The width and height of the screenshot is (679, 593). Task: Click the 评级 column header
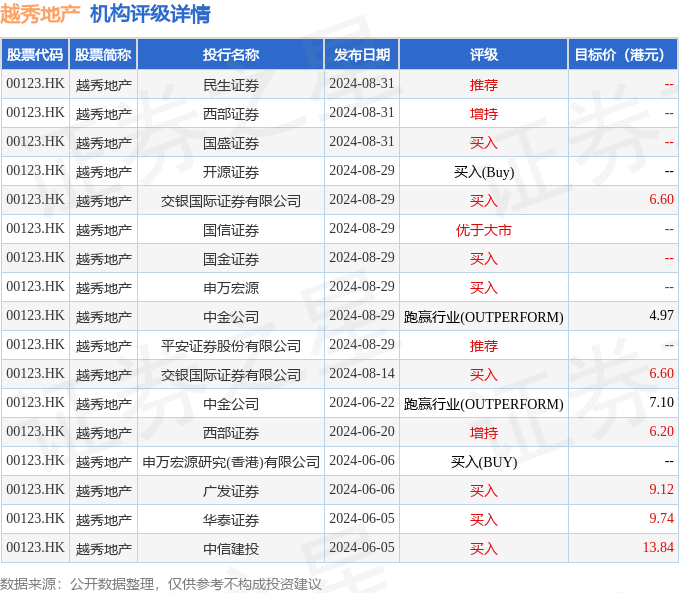pyautogui.click(x=484, y=55)
